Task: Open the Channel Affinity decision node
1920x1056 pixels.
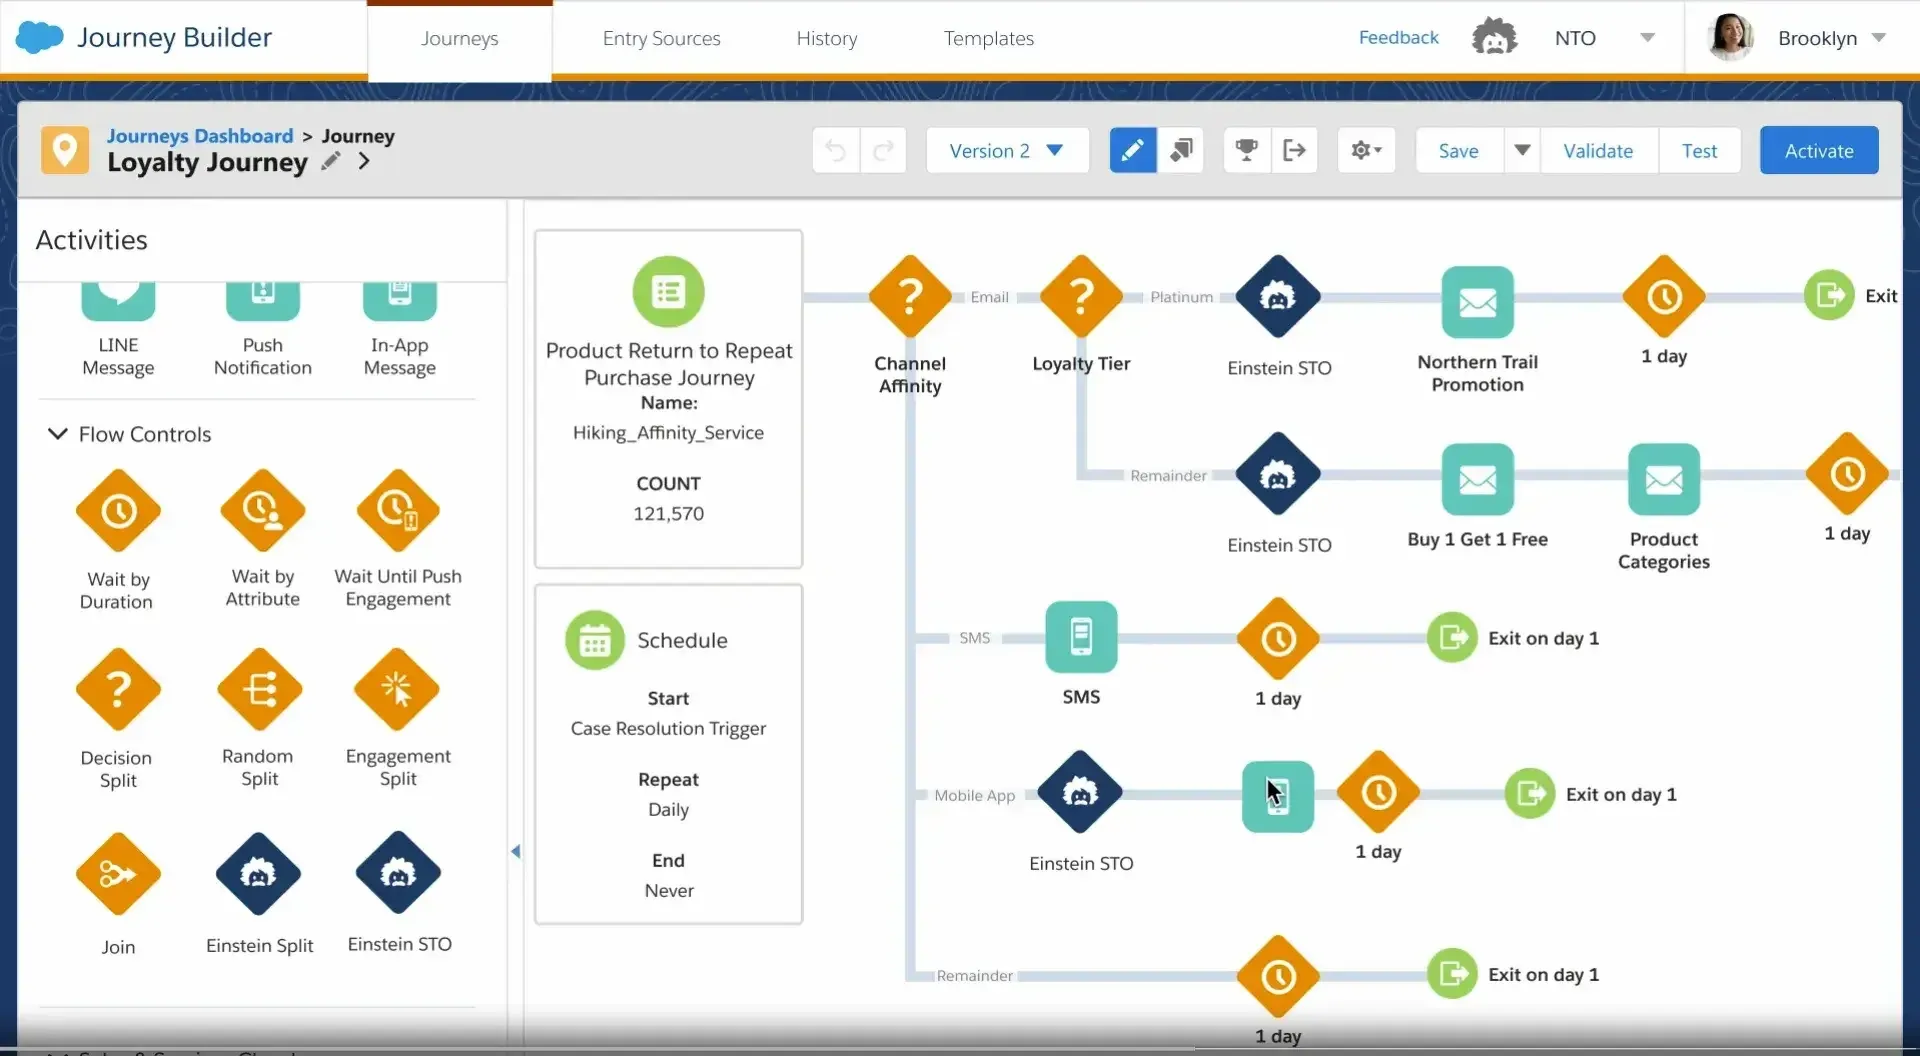Action: 910,297
